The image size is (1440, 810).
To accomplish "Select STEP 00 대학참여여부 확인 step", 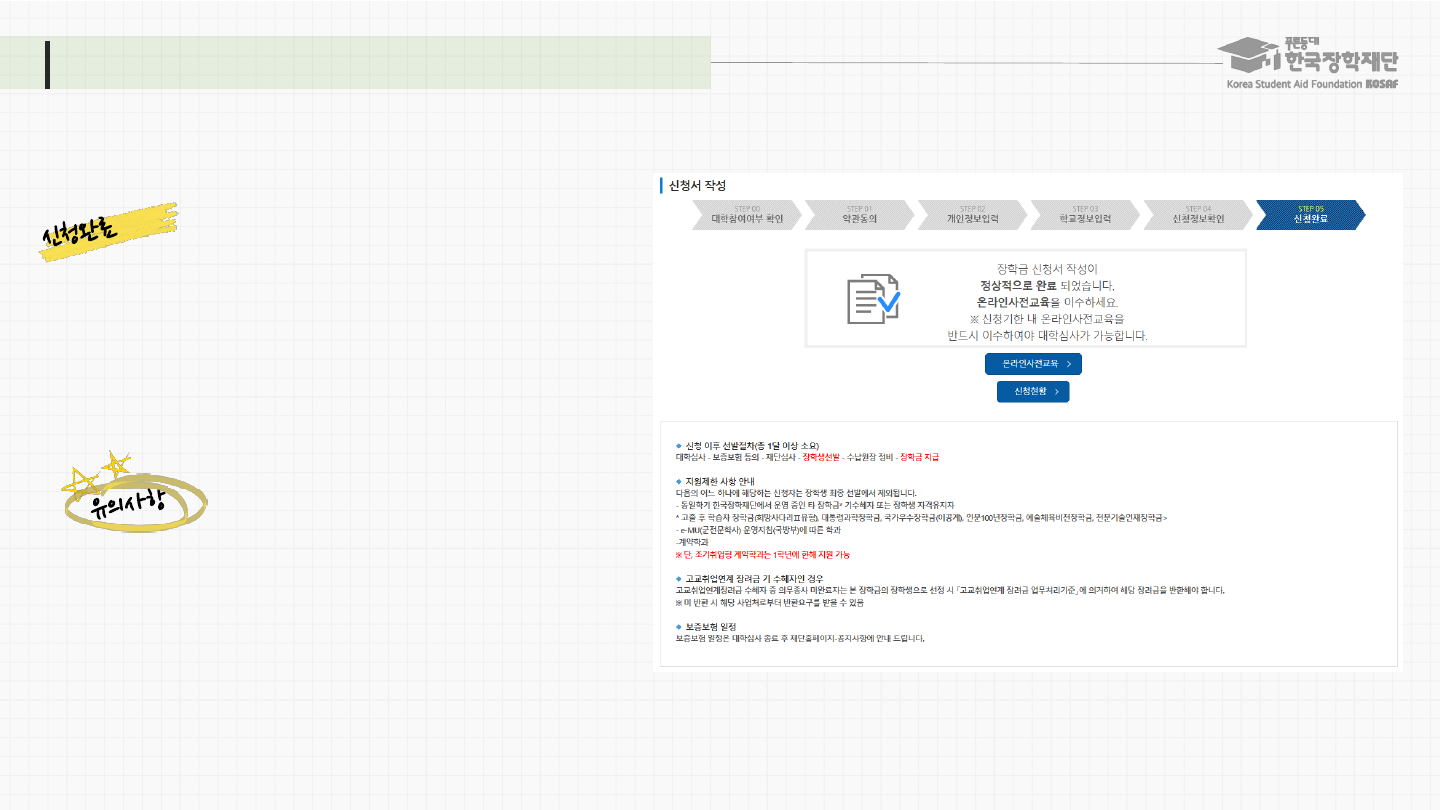I will pos(746,214).
